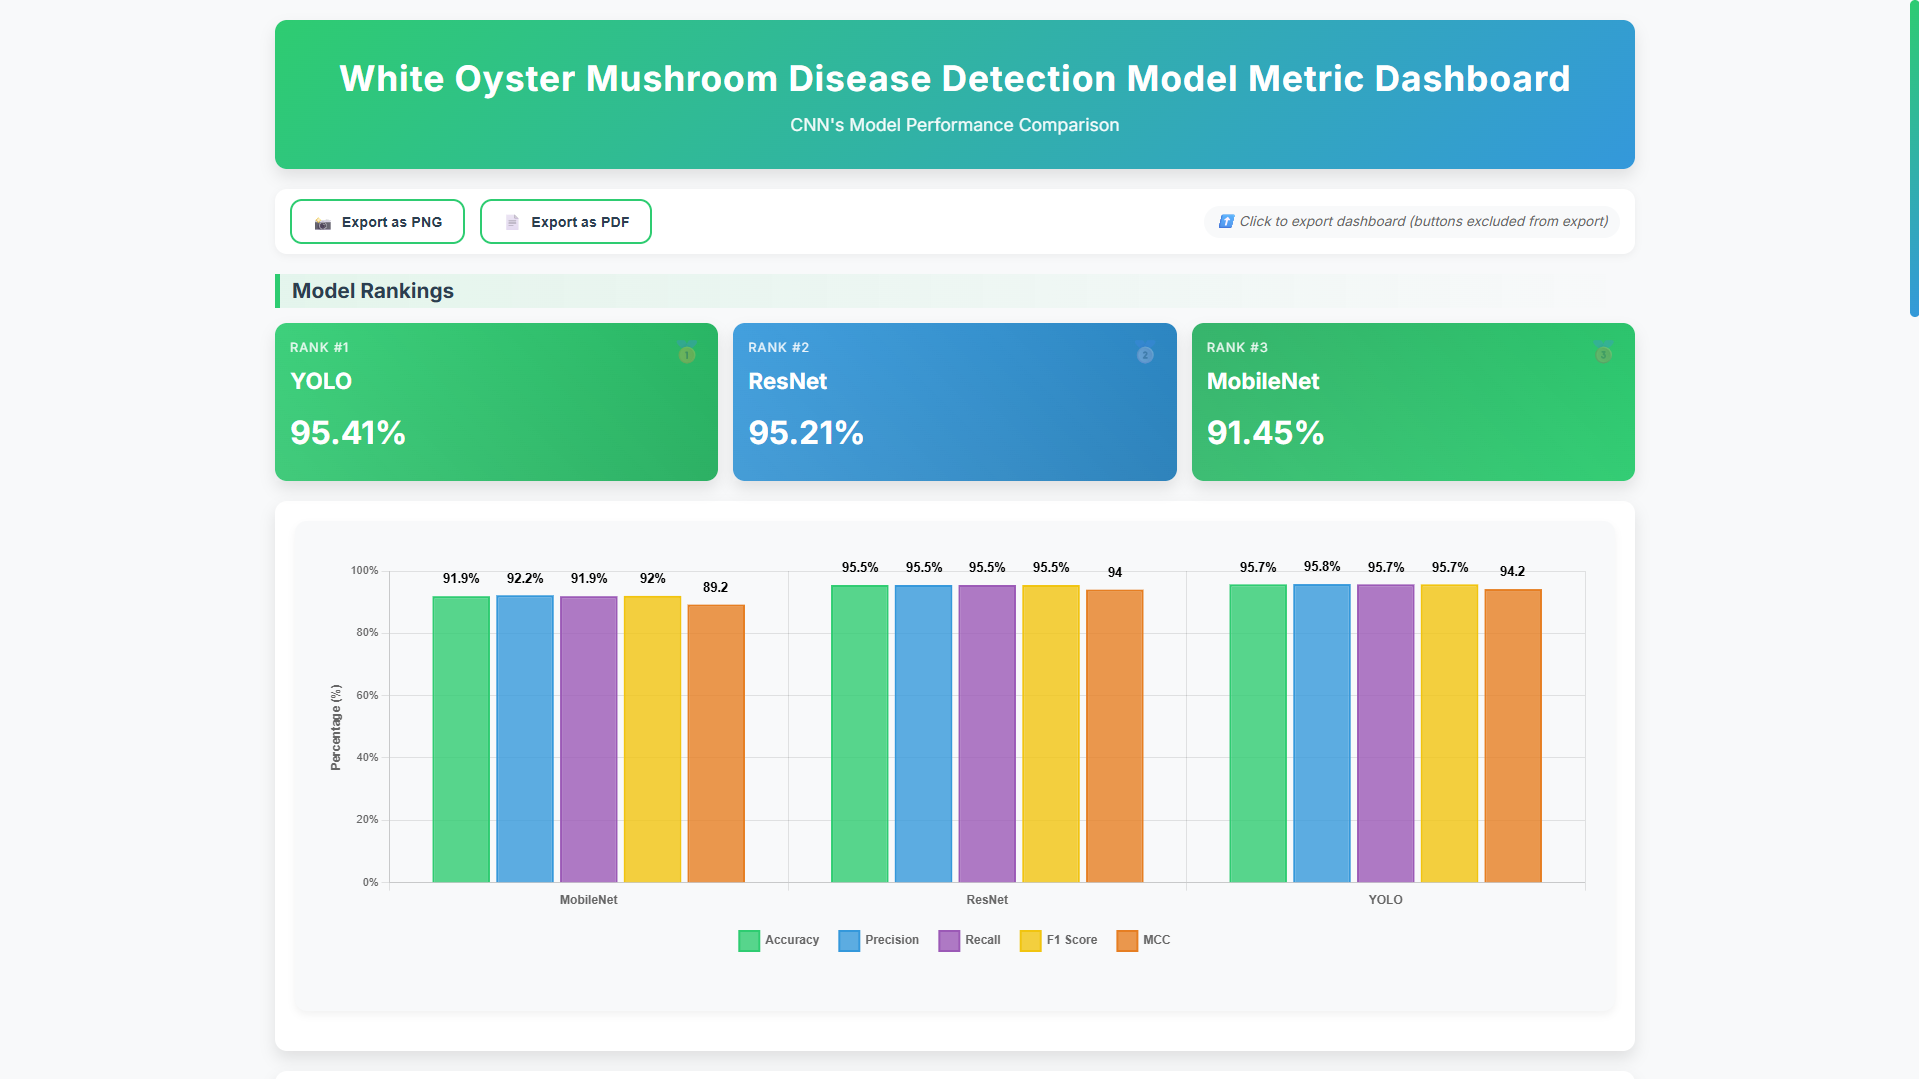Click MobileNet MCC bar 89.2
Viewport: 1919px width, 1079px height.
point(716,743)
